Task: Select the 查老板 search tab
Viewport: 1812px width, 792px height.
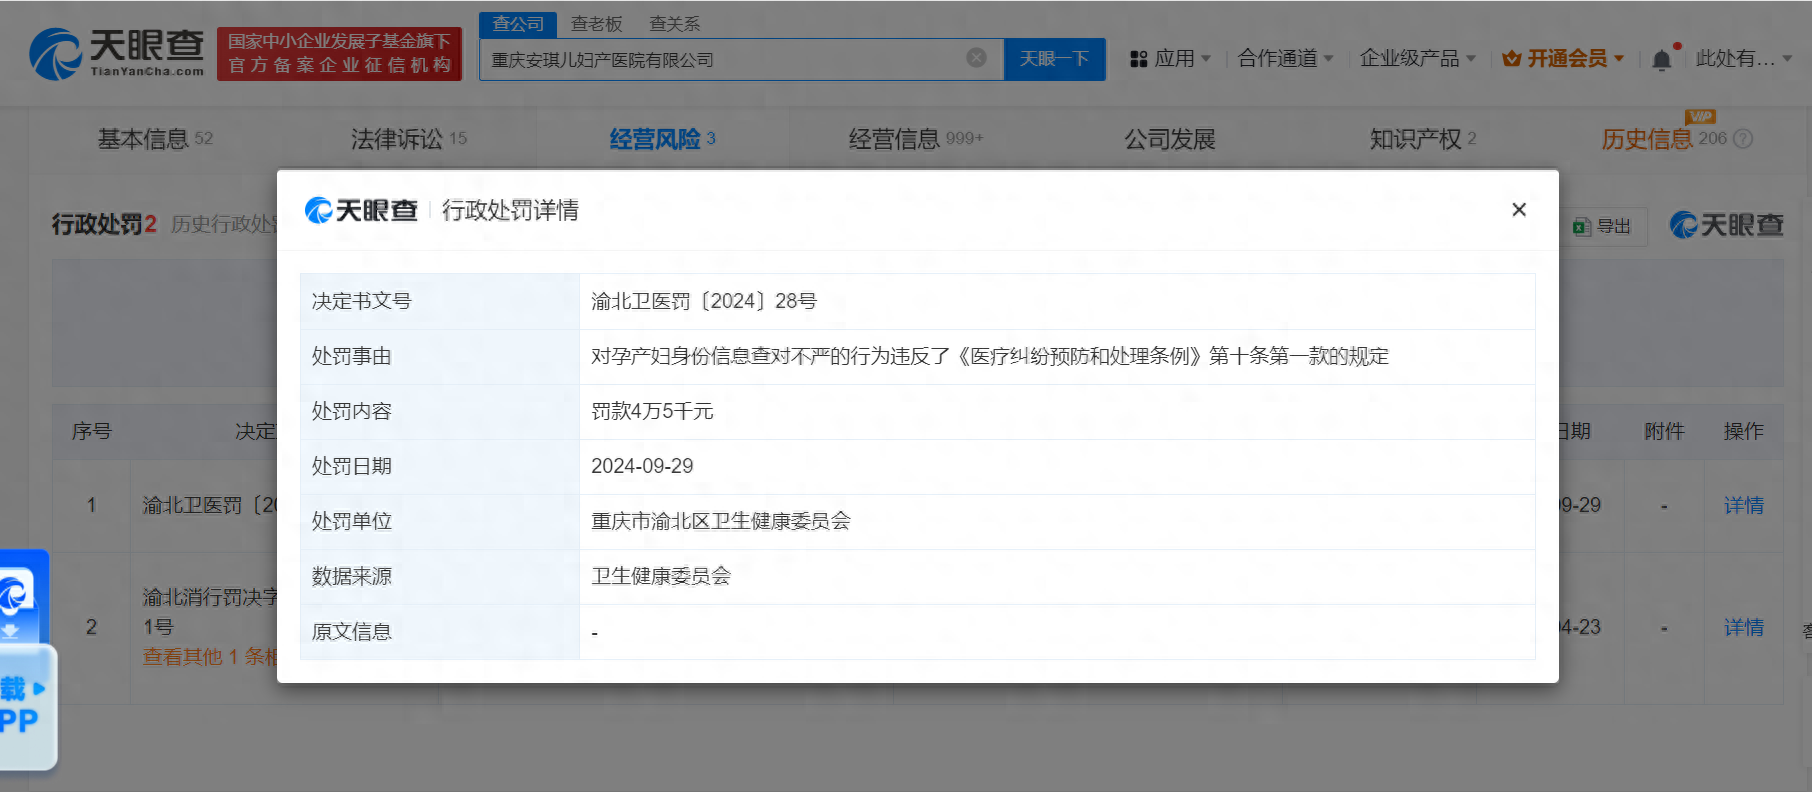Action: click(596, 24)
